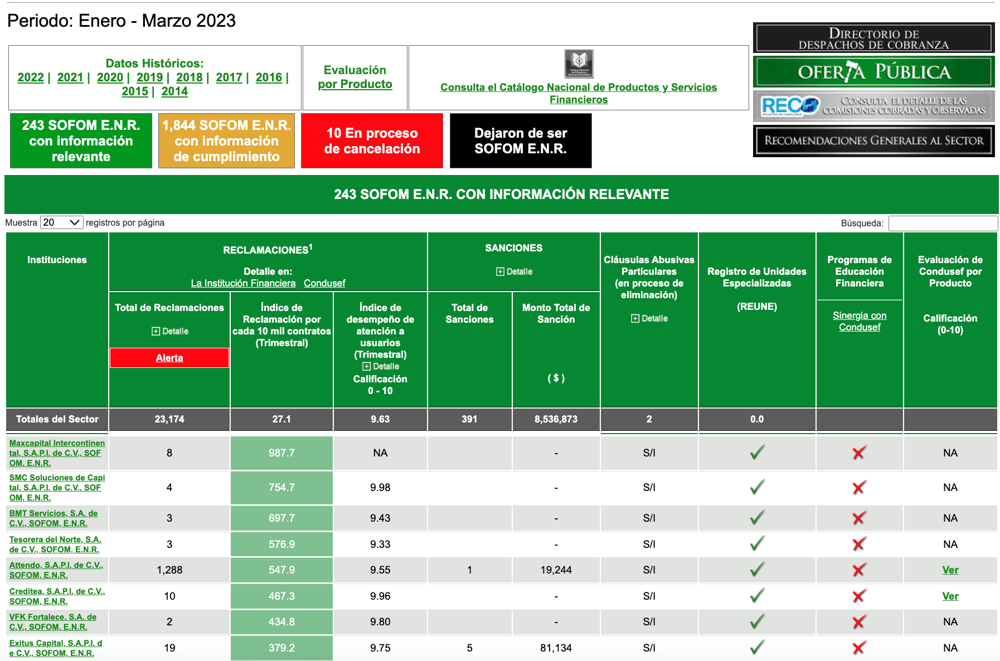Open Attendo S.A.P.I. institution link
The width and height of the screenshot is (1000, 661).
point(56,570)
